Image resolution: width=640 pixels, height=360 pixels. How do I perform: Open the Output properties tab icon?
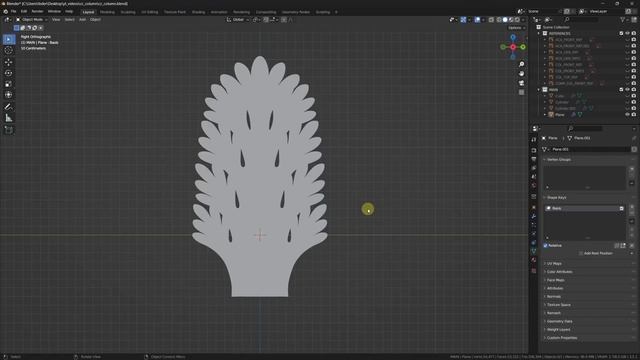(533, 159)
